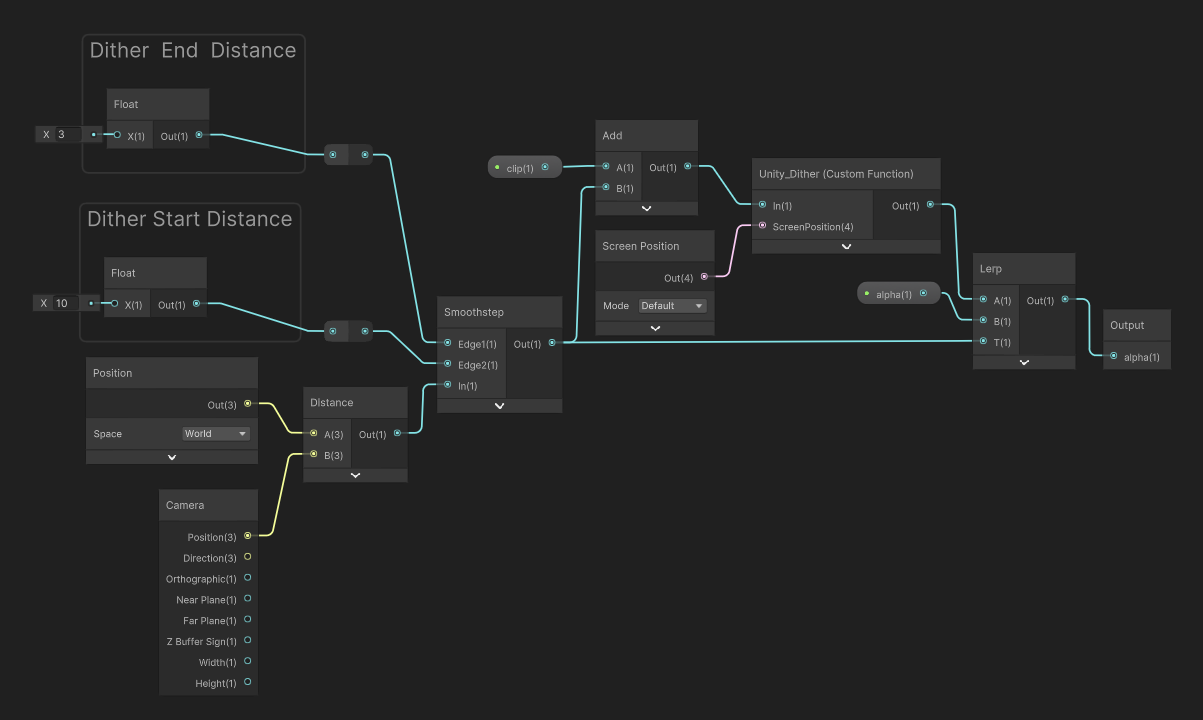Select the Dither Start Distance group title
This screenshot has width=1203, height=720.
click(190, 219)
